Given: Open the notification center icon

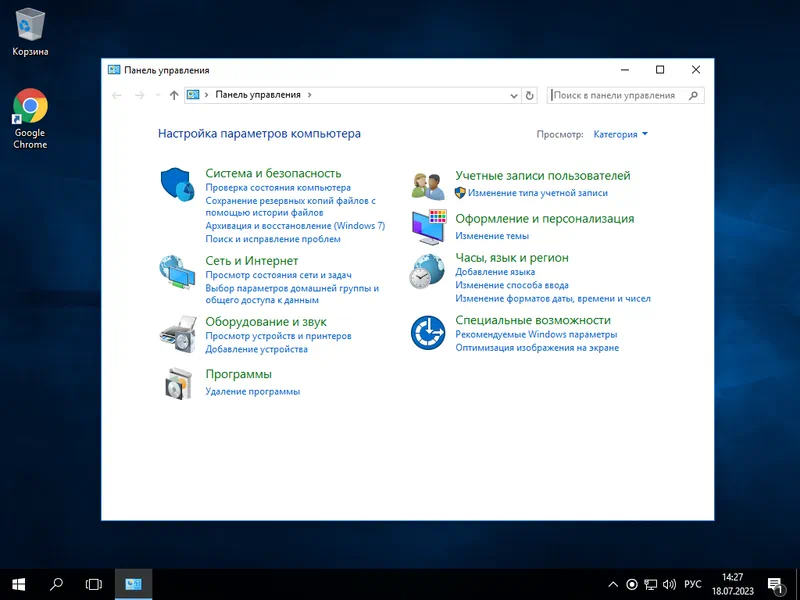Looking at the screenshot, I should click(x=776, y=586).
